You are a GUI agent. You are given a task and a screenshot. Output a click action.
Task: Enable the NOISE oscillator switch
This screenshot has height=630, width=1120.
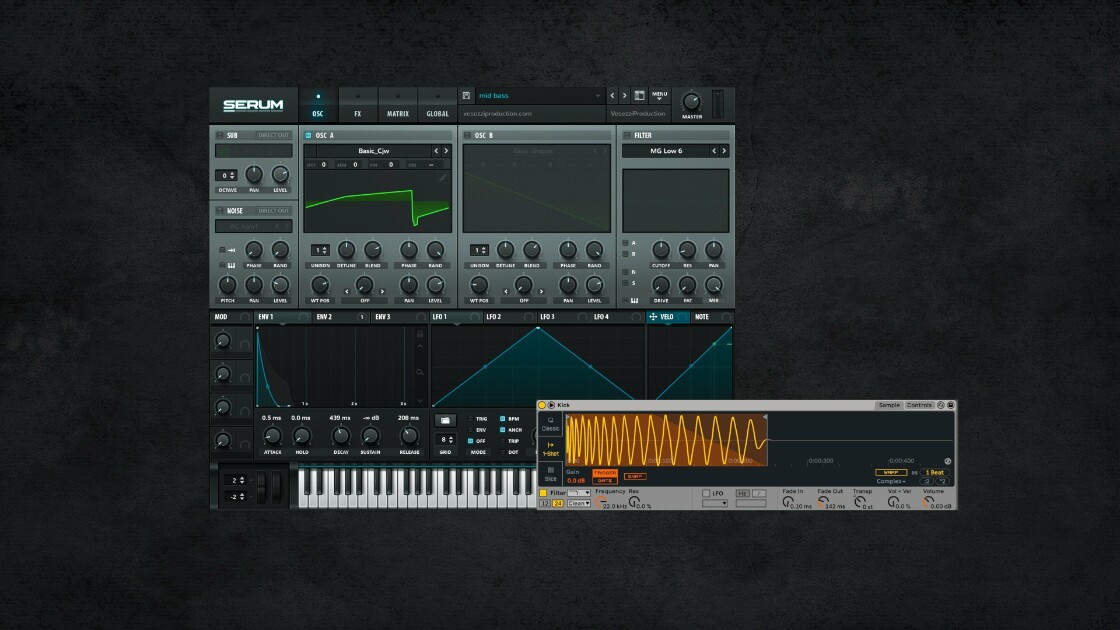[219, 211]
